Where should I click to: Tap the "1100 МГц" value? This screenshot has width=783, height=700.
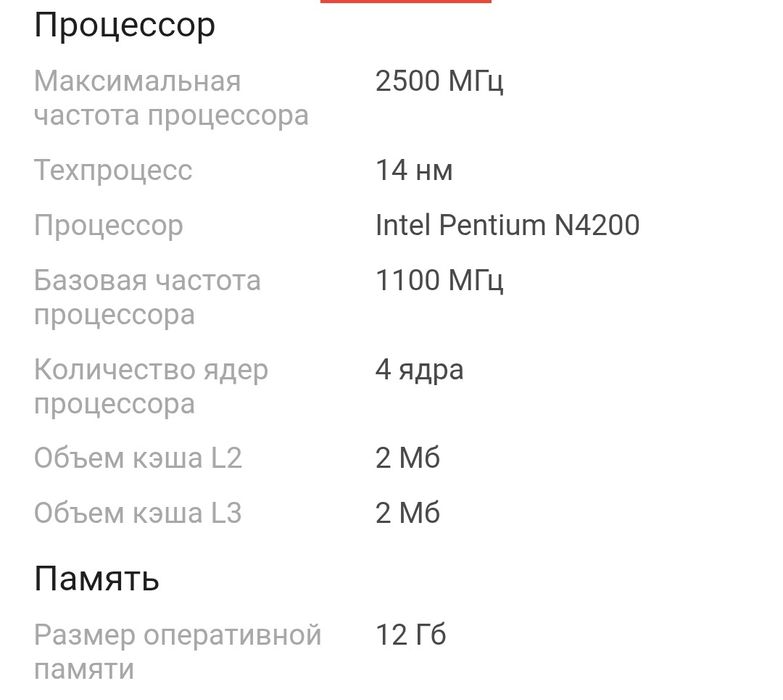[x=439, y=280]
